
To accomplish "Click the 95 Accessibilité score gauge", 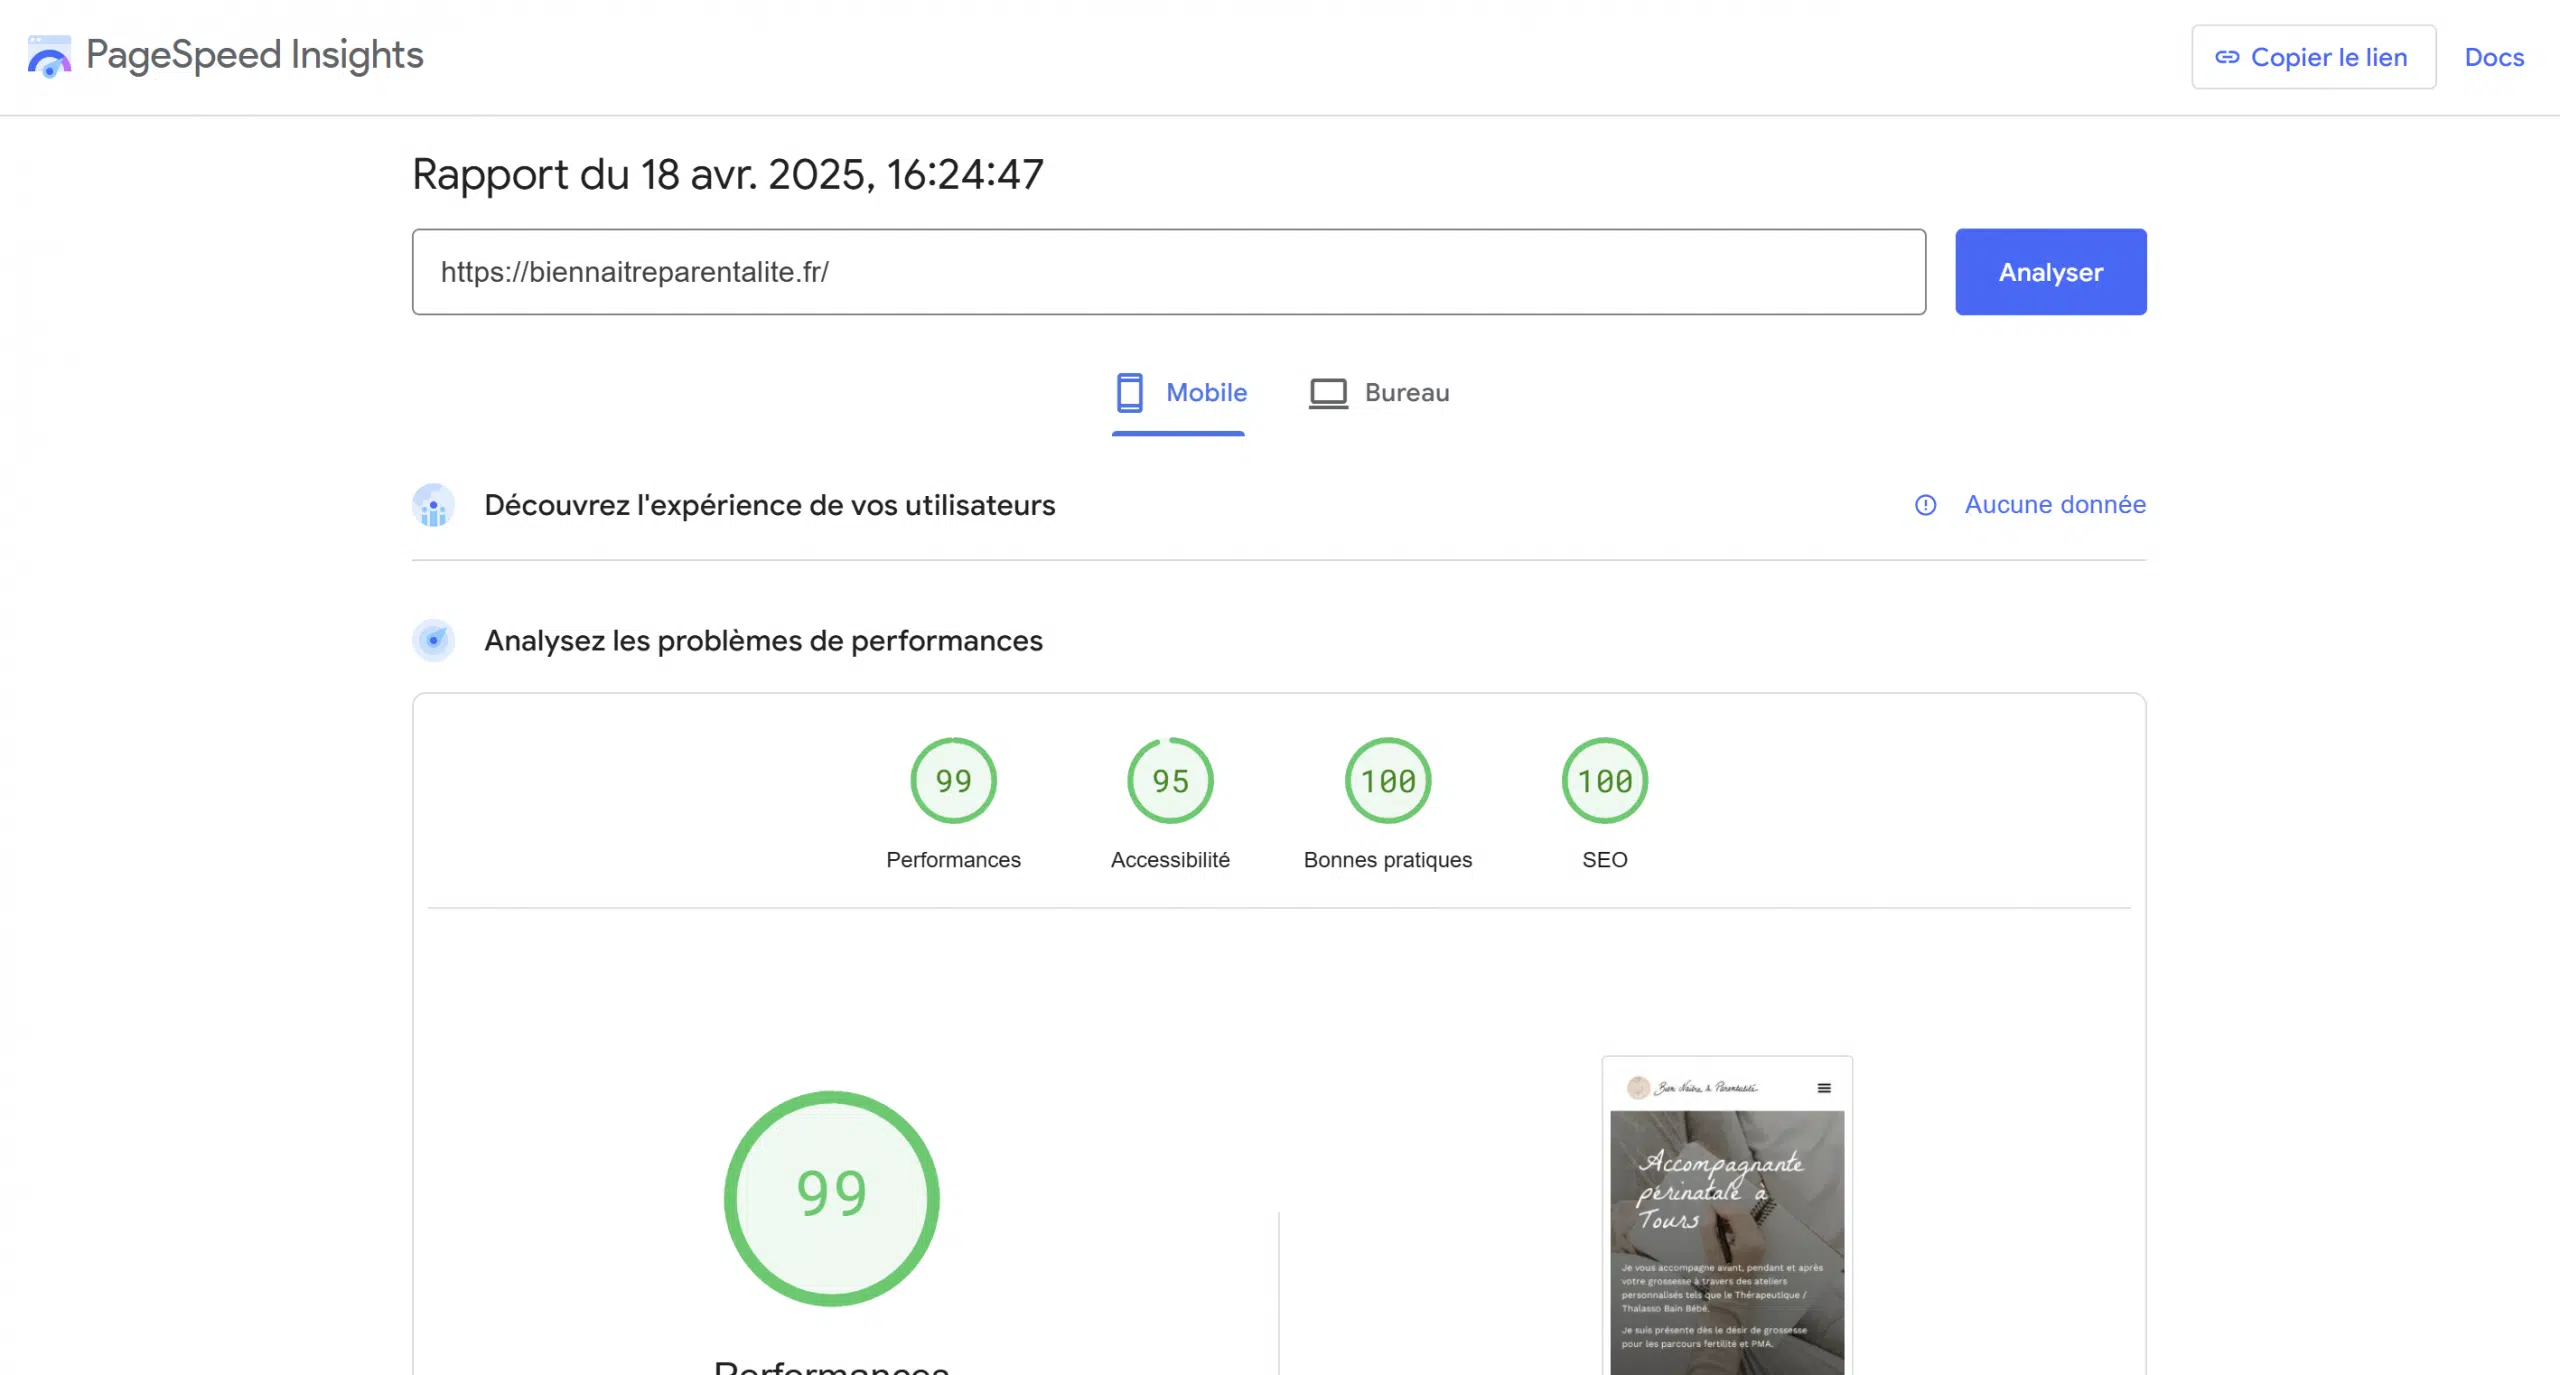I will pyautogui.click(x=1169, y=780).
